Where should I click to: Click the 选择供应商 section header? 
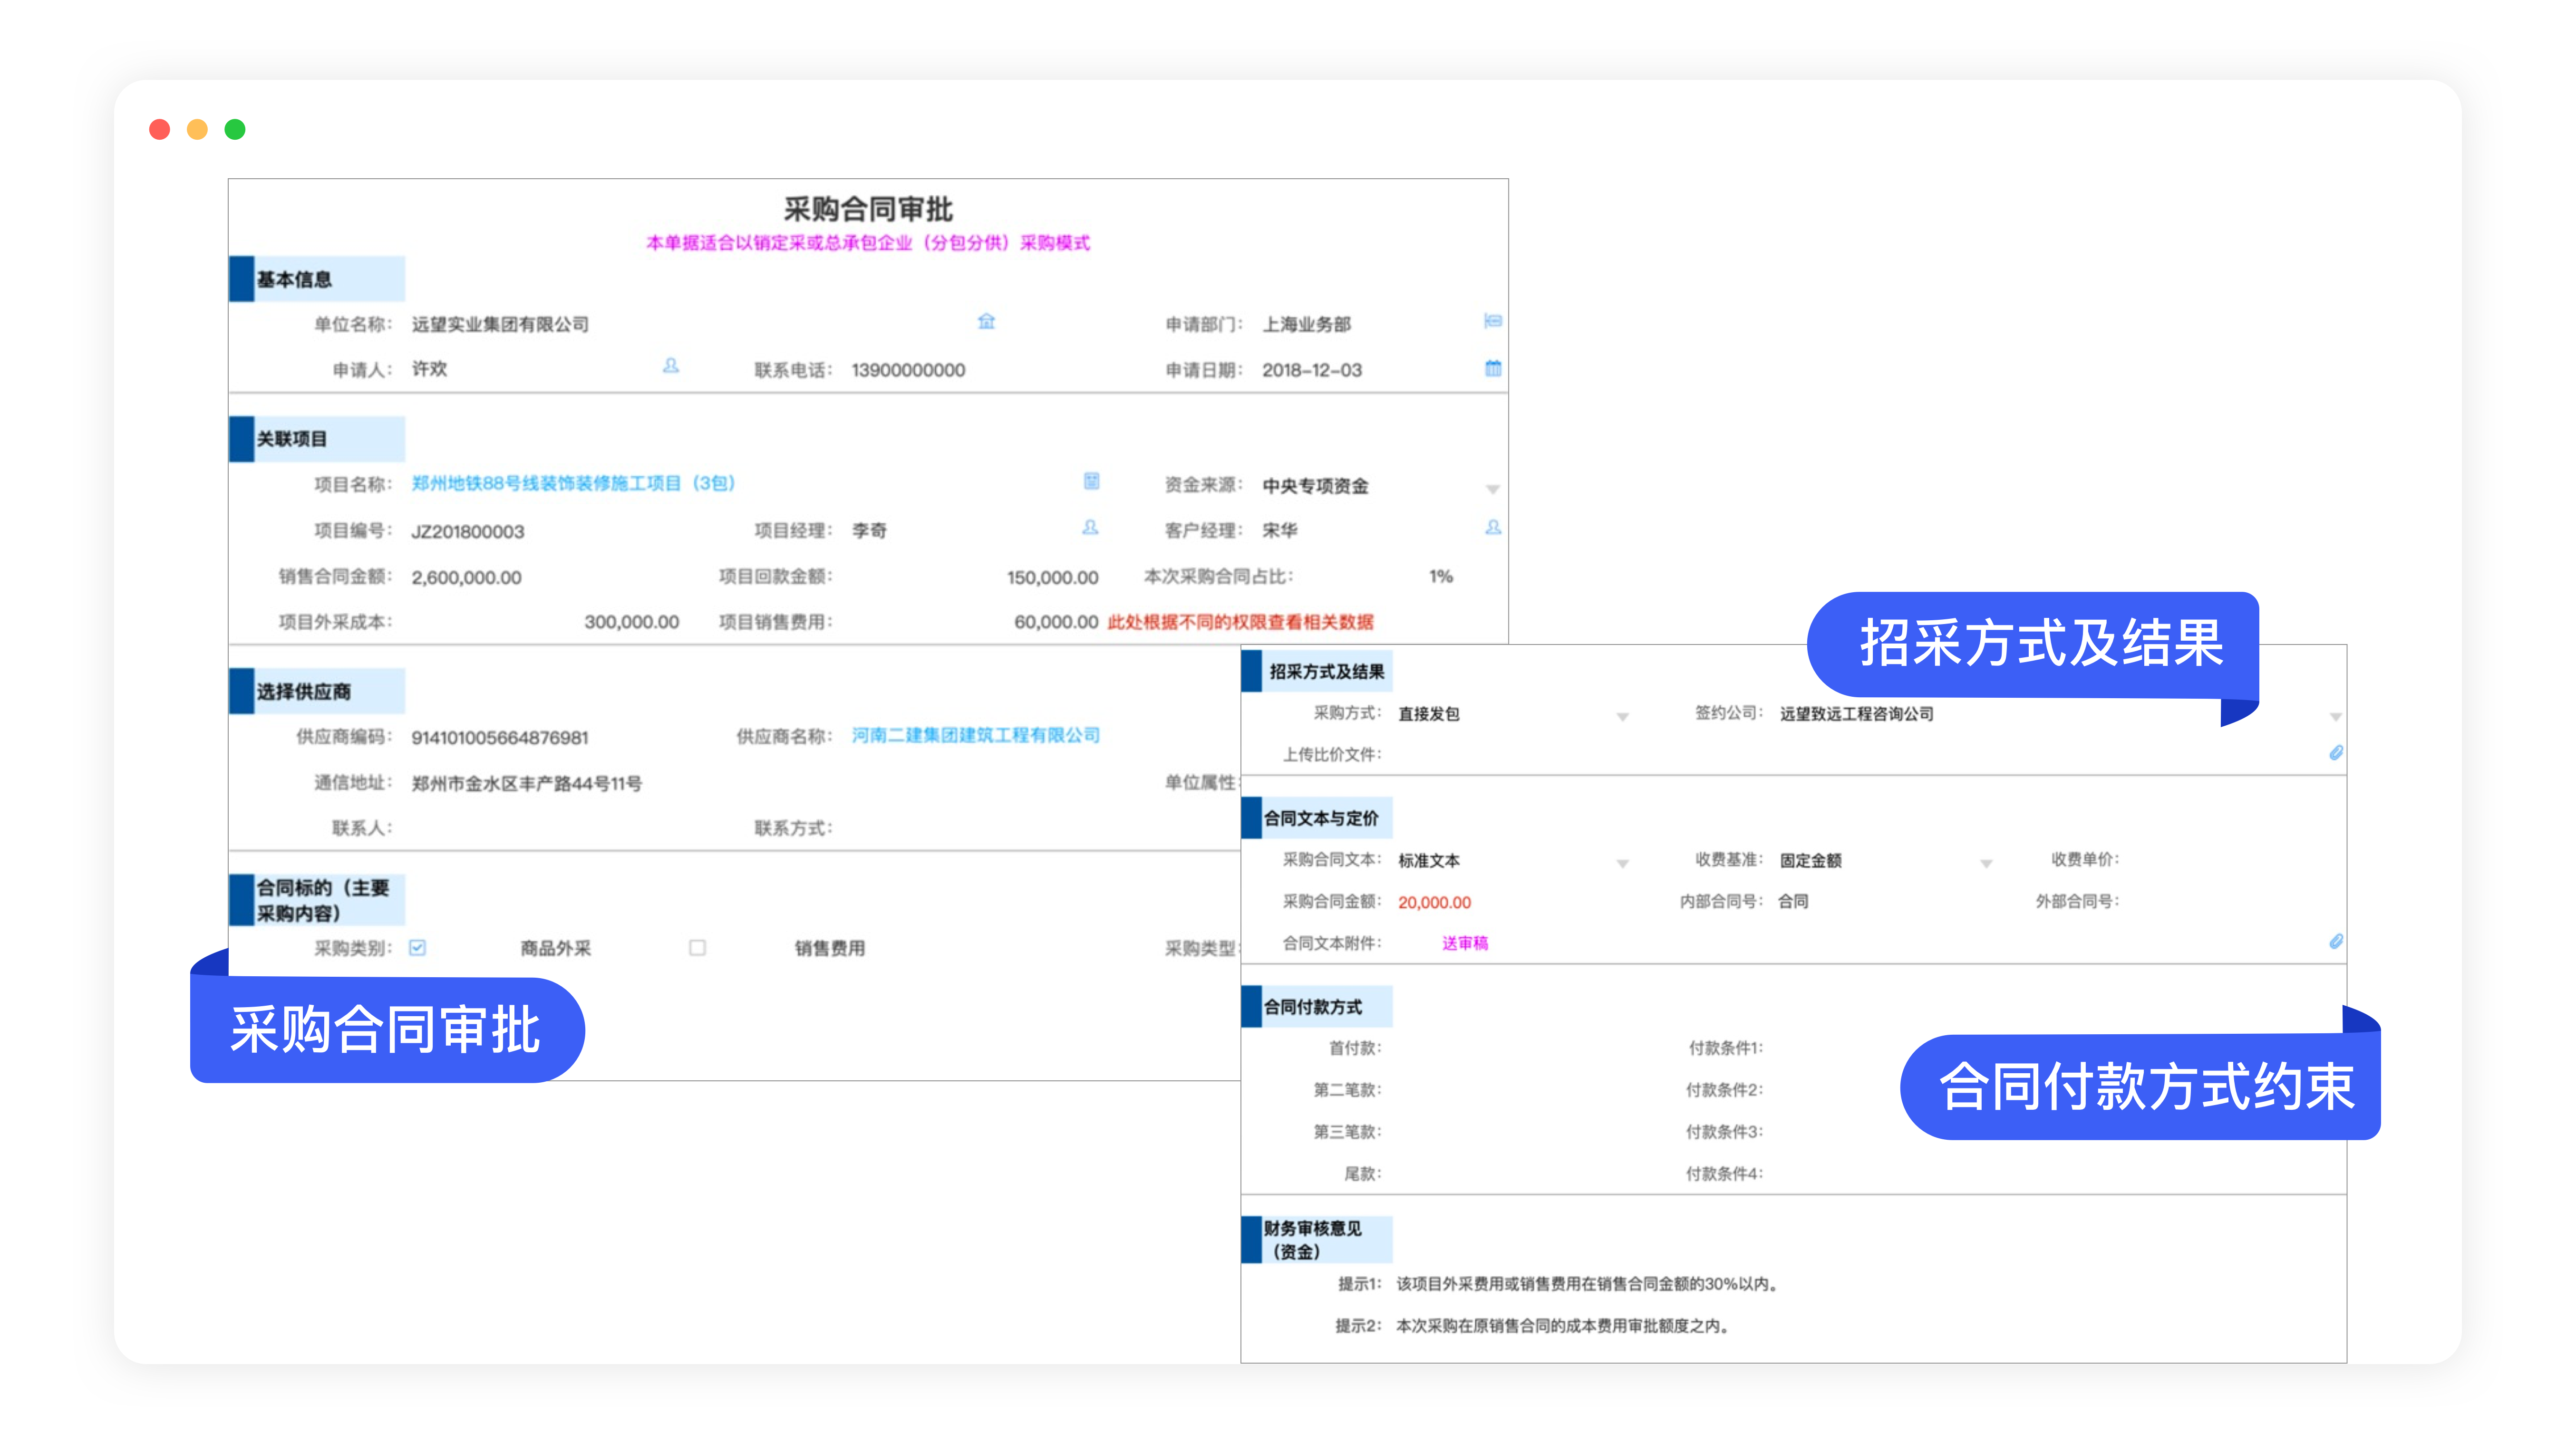click(317, 691)
